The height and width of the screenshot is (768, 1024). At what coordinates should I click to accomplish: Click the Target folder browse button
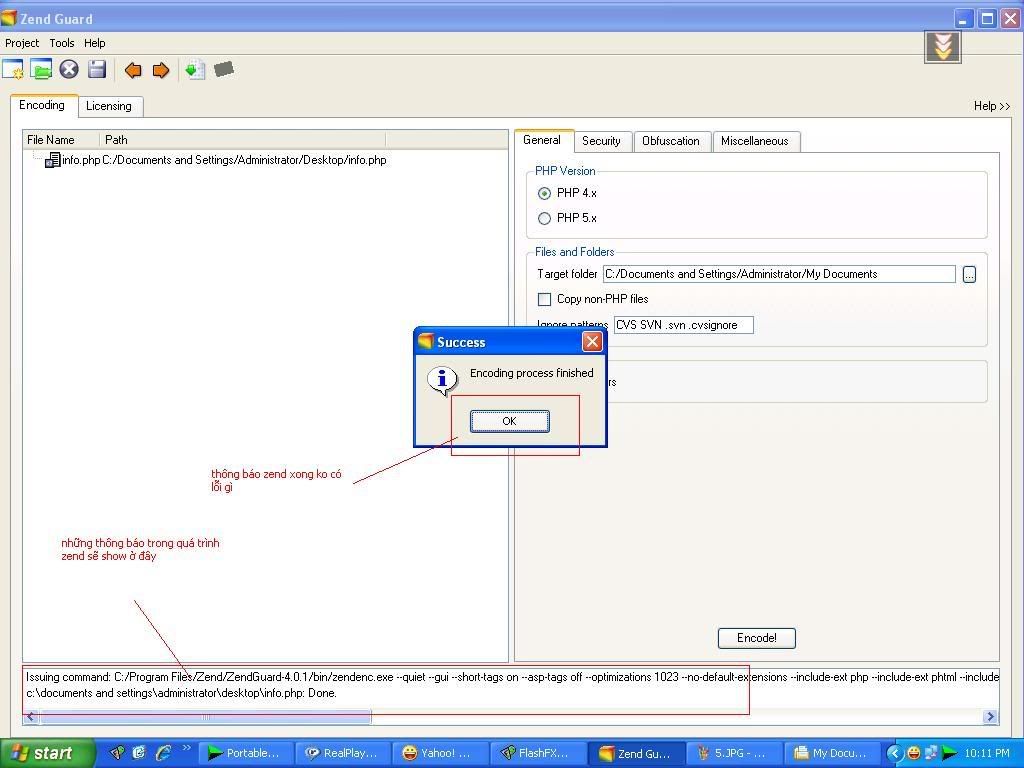pos(969,274)
